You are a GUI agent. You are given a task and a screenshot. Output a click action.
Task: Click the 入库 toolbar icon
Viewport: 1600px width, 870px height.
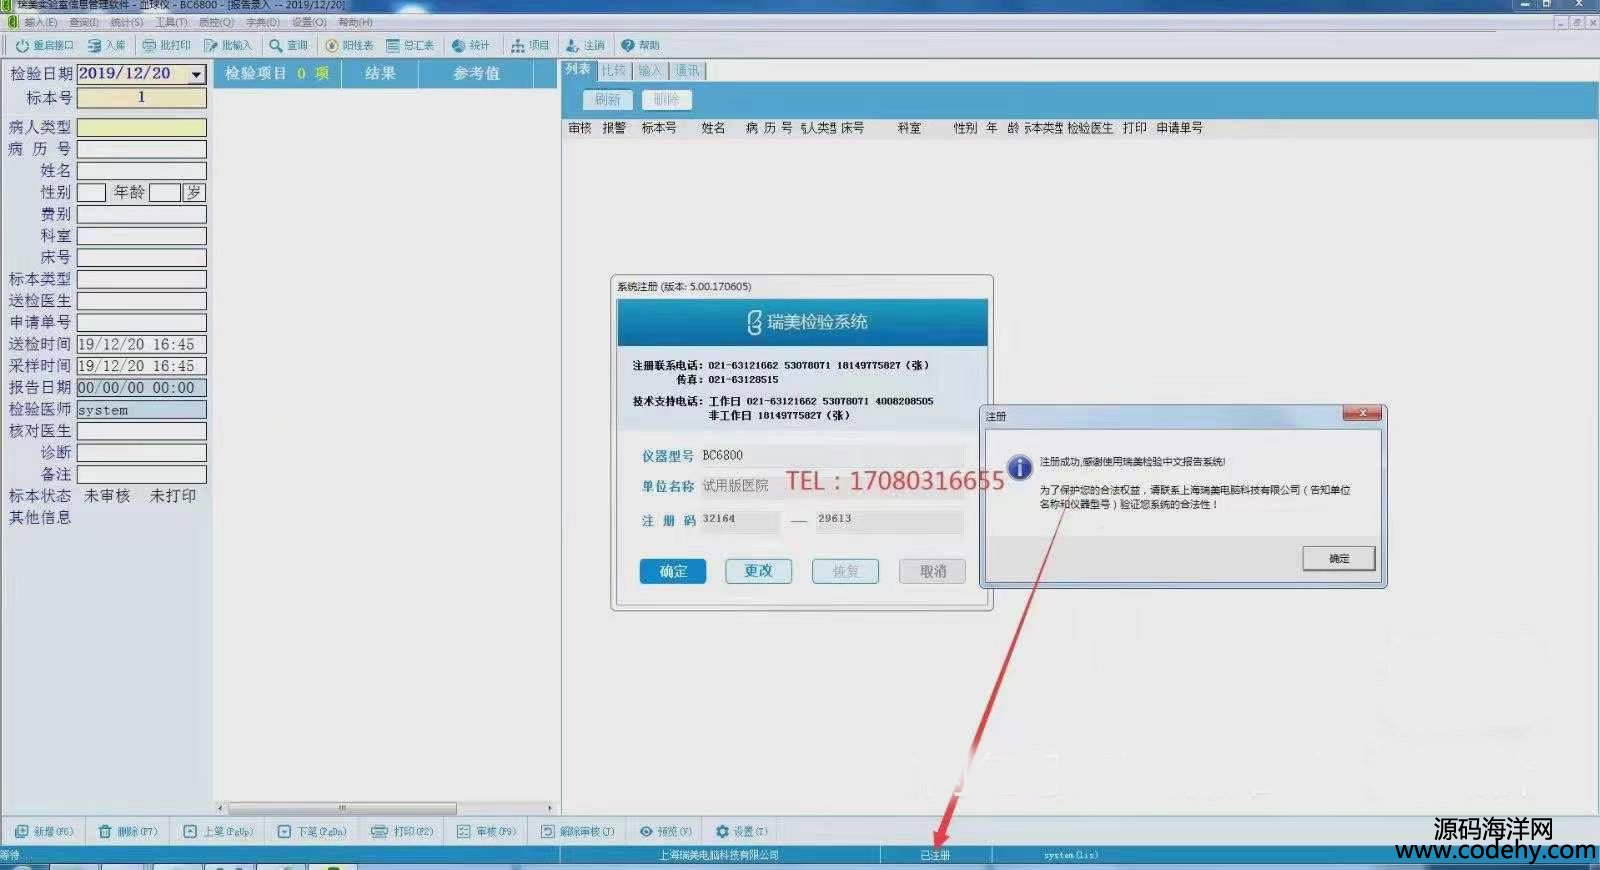[94, 46]
